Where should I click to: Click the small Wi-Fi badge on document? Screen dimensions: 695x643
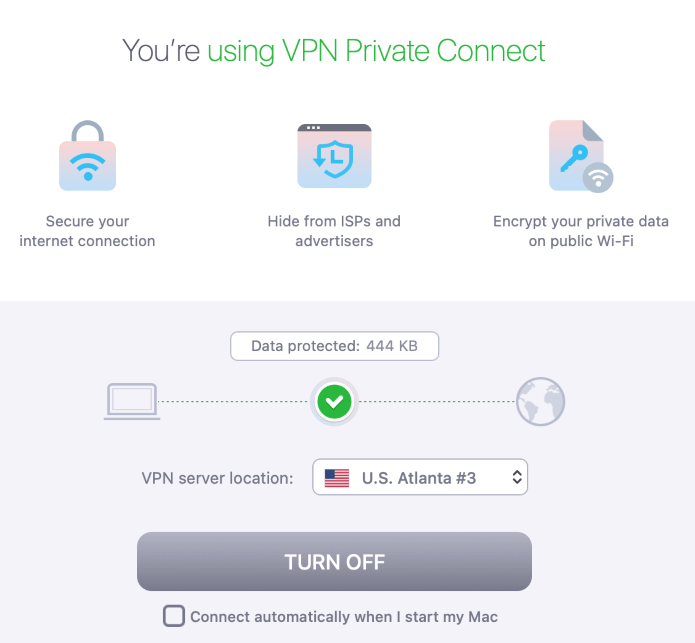pyautogui.click(x=598, y=178)
